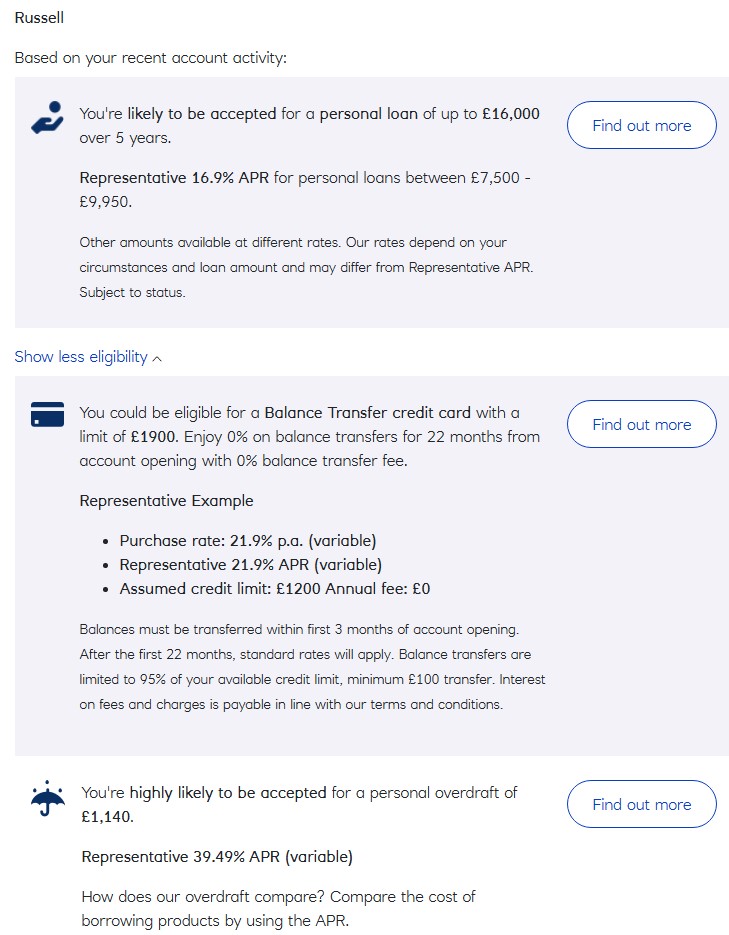Click the overdraft comparison question text
The image size is (729, 935).
[x=278, y=908]
